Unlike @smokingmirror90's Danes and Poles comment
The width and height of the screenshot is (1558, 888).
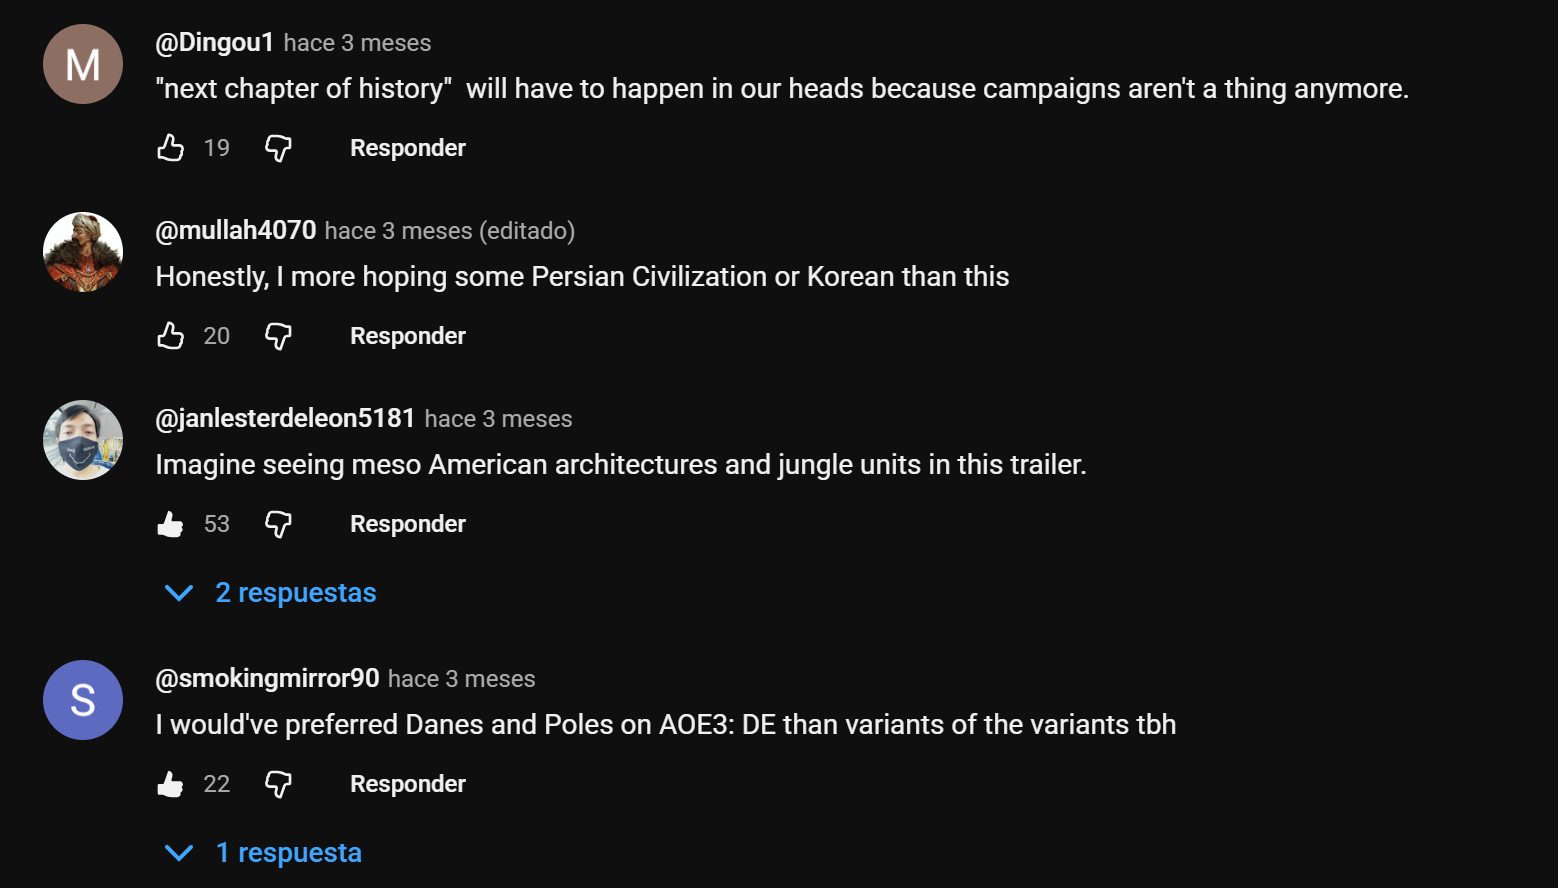(x=171, y=784)
